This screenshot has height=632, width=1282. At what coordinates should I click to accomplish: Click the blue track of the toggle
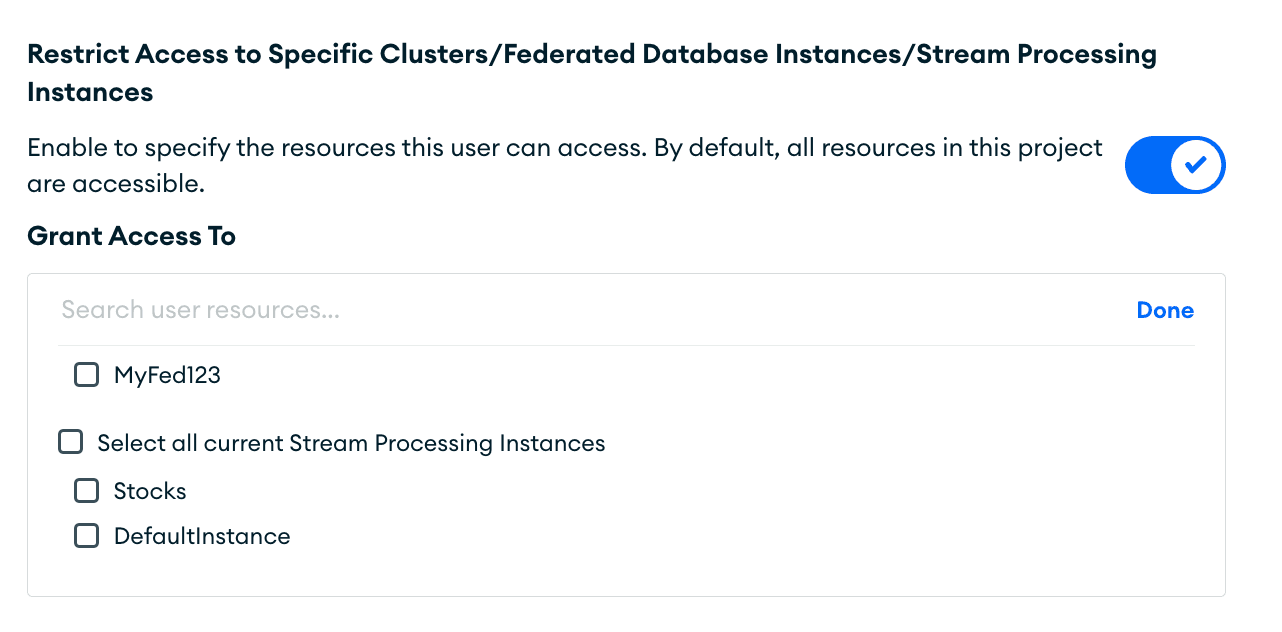pos(1148,165)
